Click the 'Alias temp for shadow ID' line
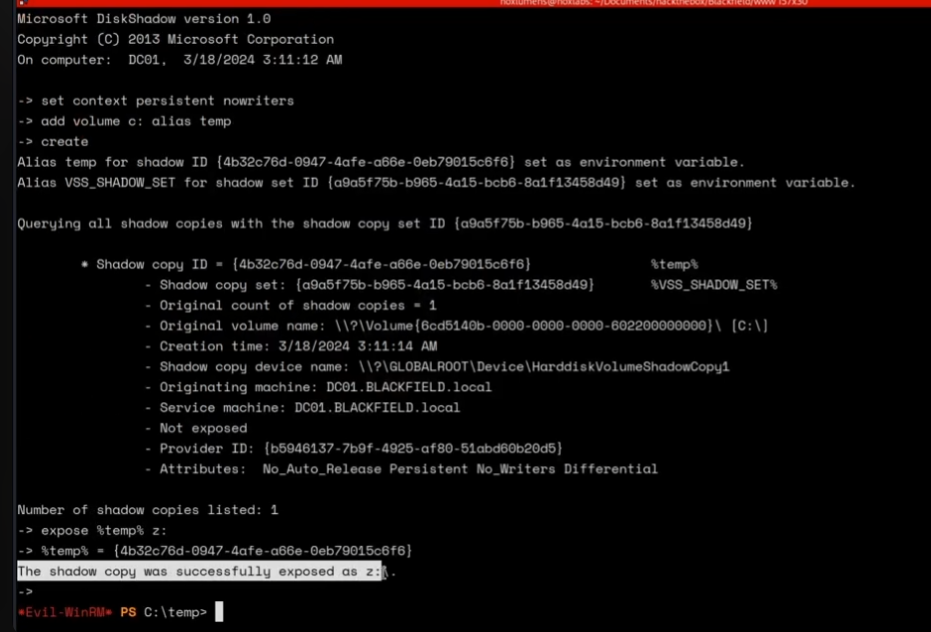Viewport: 931px width, 632px height. (x=381, y=162)
